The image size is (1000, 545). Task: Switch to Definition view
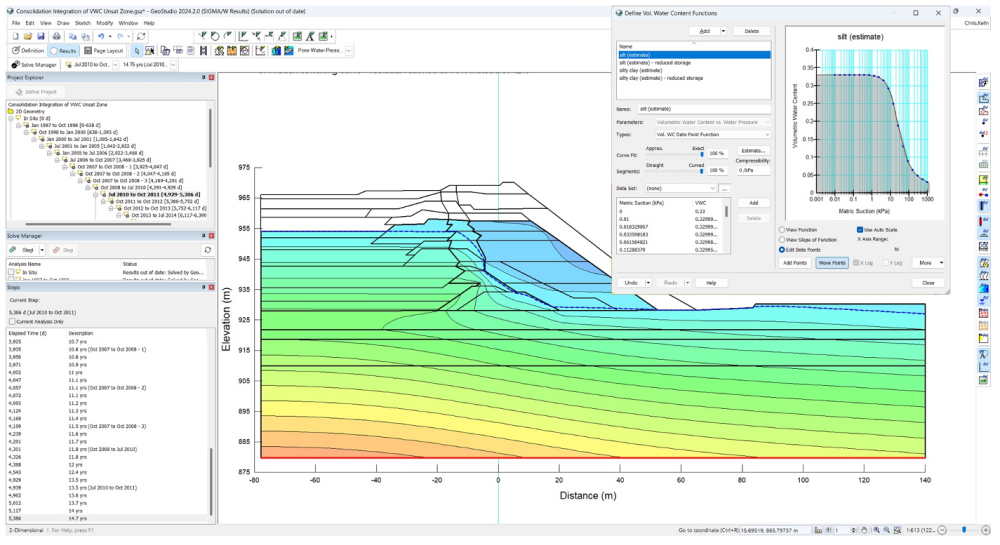point(28,50)
